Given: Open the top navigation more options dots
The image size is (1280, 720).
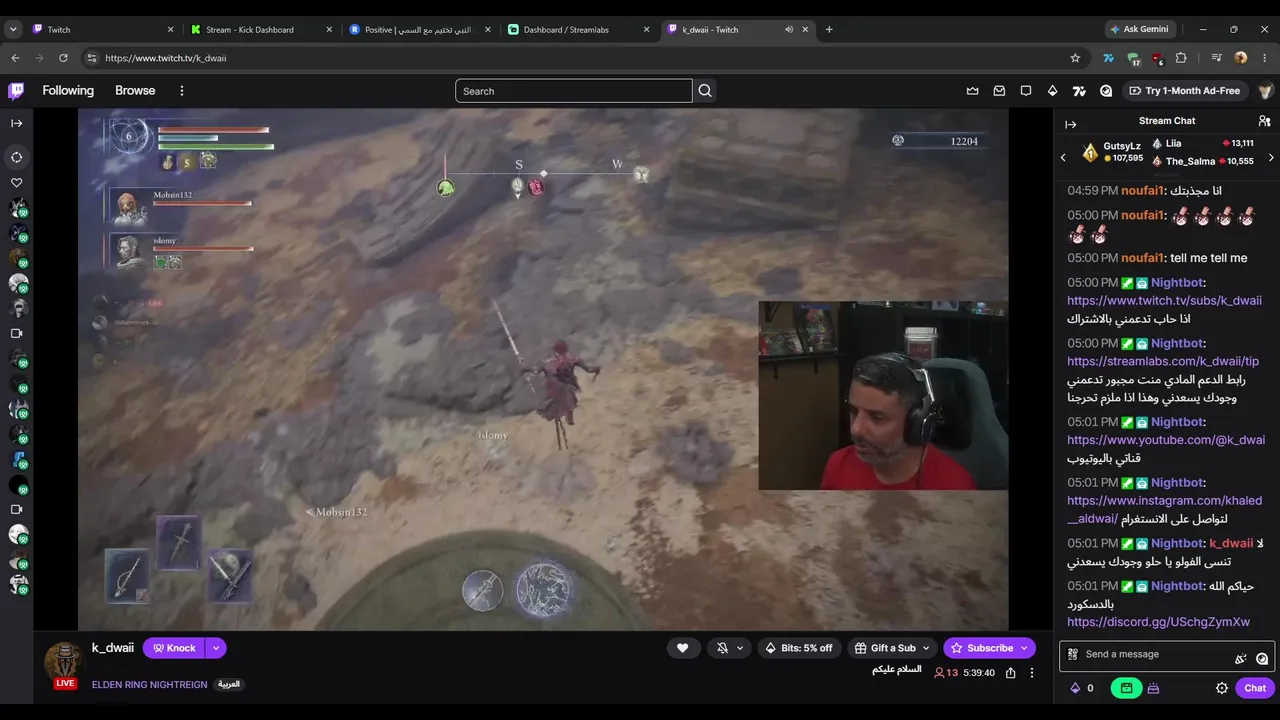Looking at the screenshot, I should [x=182, y=91].
